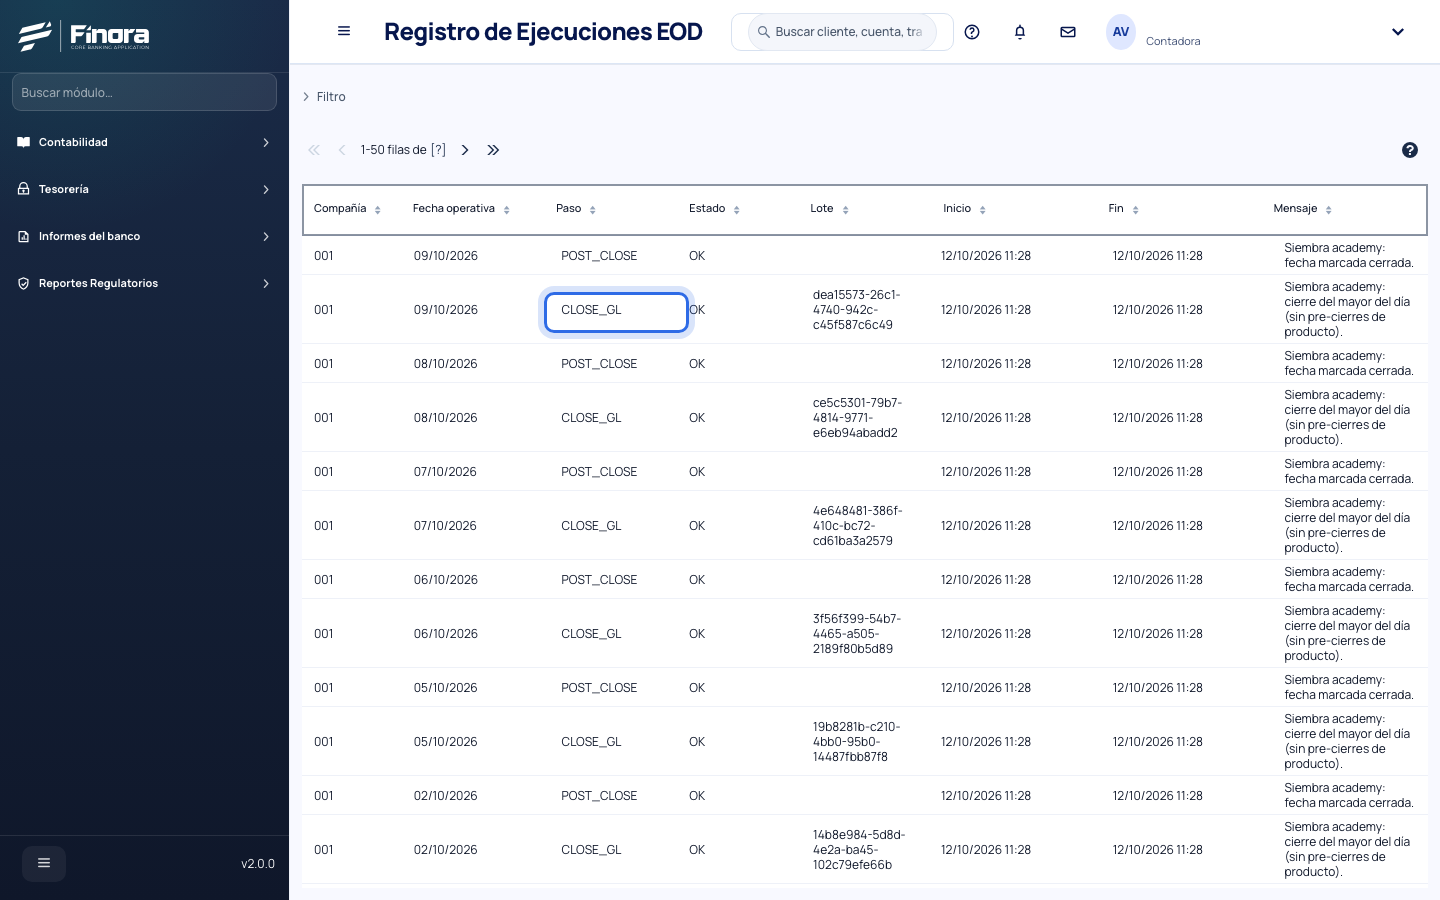1440x900 pixels.
Task: Expand the Contabilidad menu
Action: [144, 142]
